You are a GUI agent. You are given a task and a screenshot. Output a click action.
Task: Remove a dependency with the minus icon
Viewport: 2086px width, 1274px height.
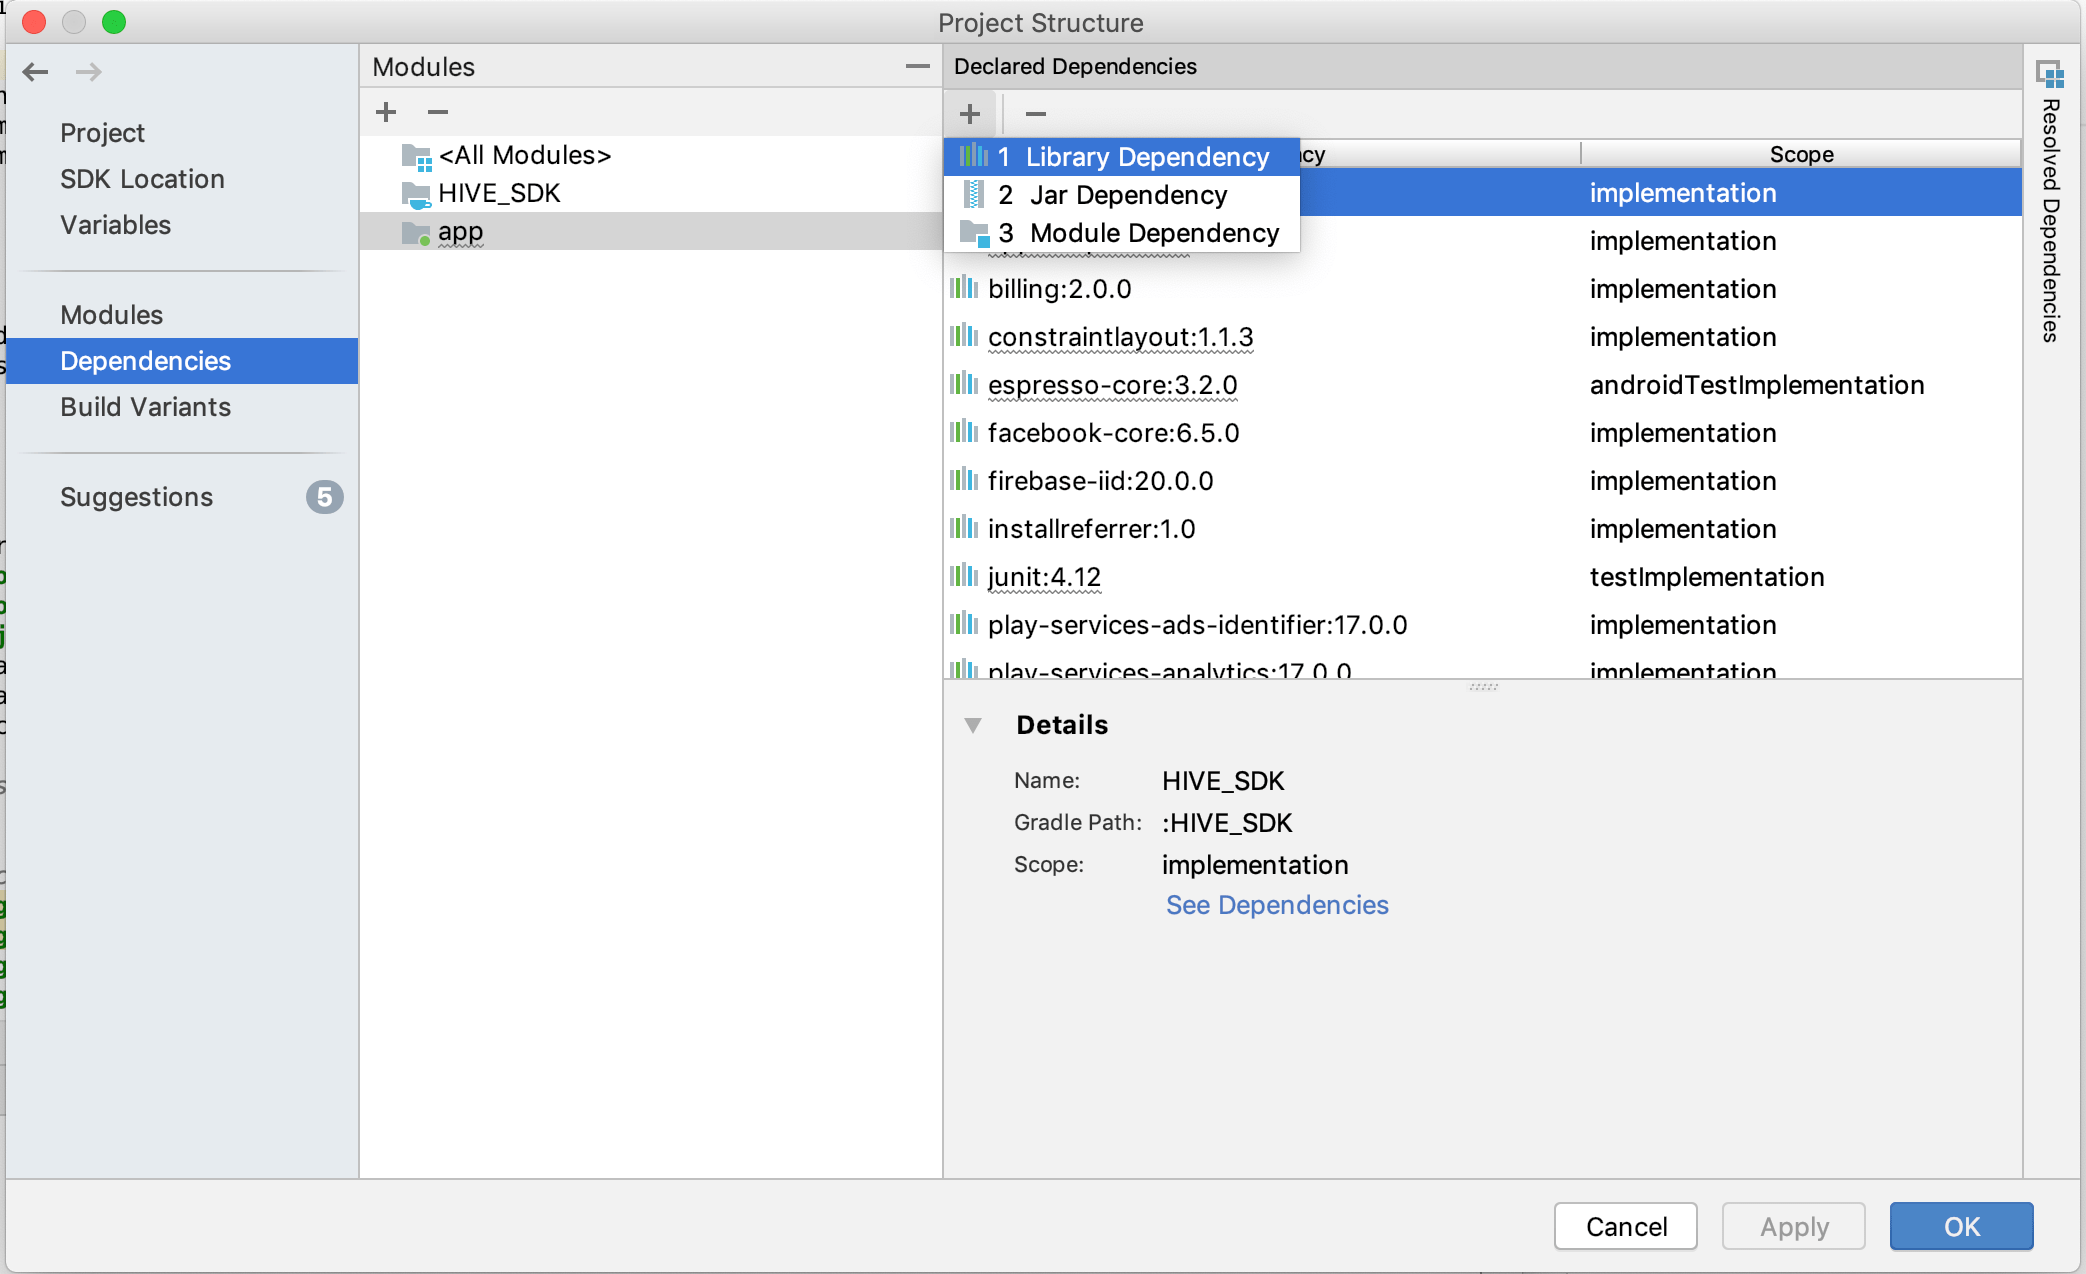coord(1035,113)
